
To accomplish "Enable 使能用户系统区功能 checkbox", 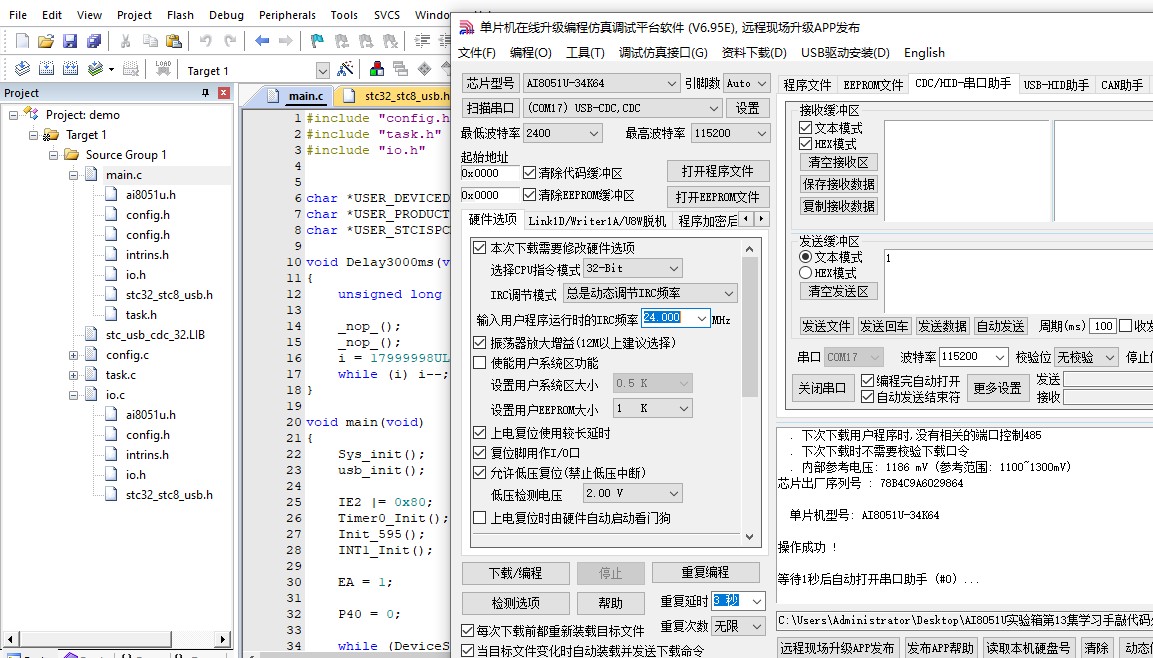I will click(479, 362).
